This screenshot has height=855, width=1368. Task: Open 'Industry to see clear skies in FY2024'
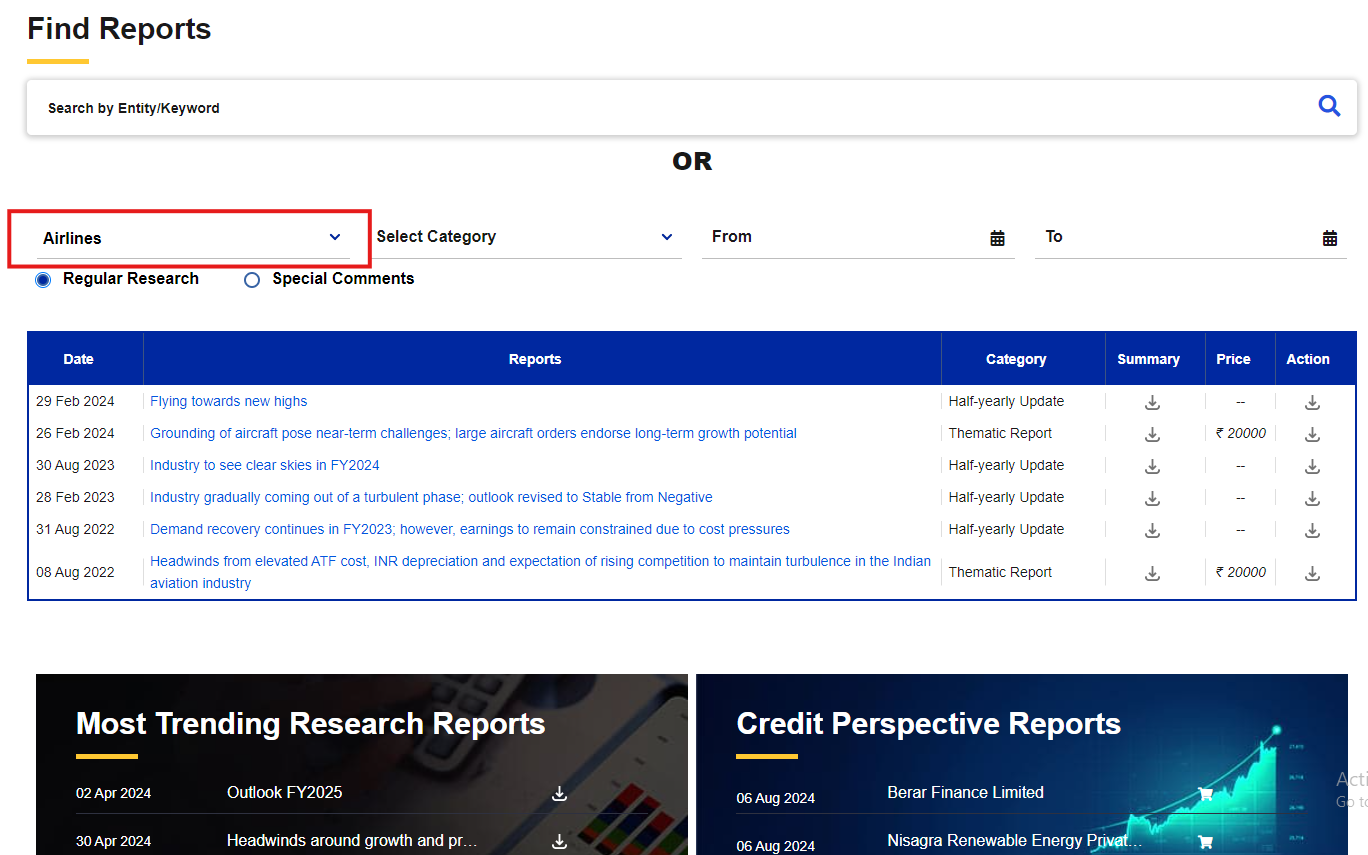tap(264, 465)
